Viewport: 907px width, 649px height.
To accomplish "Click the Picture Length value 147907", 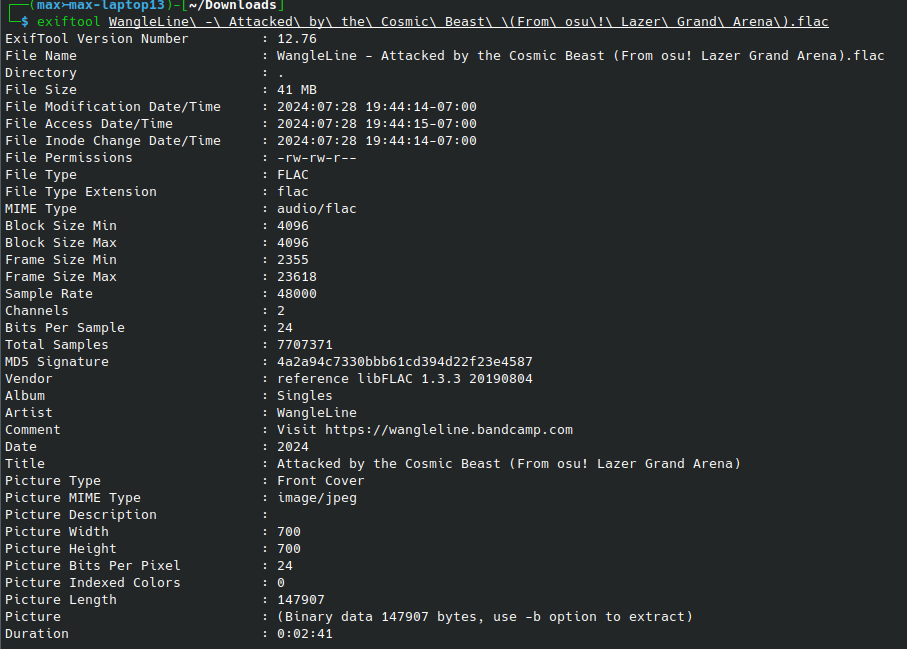I will [300, 600].
